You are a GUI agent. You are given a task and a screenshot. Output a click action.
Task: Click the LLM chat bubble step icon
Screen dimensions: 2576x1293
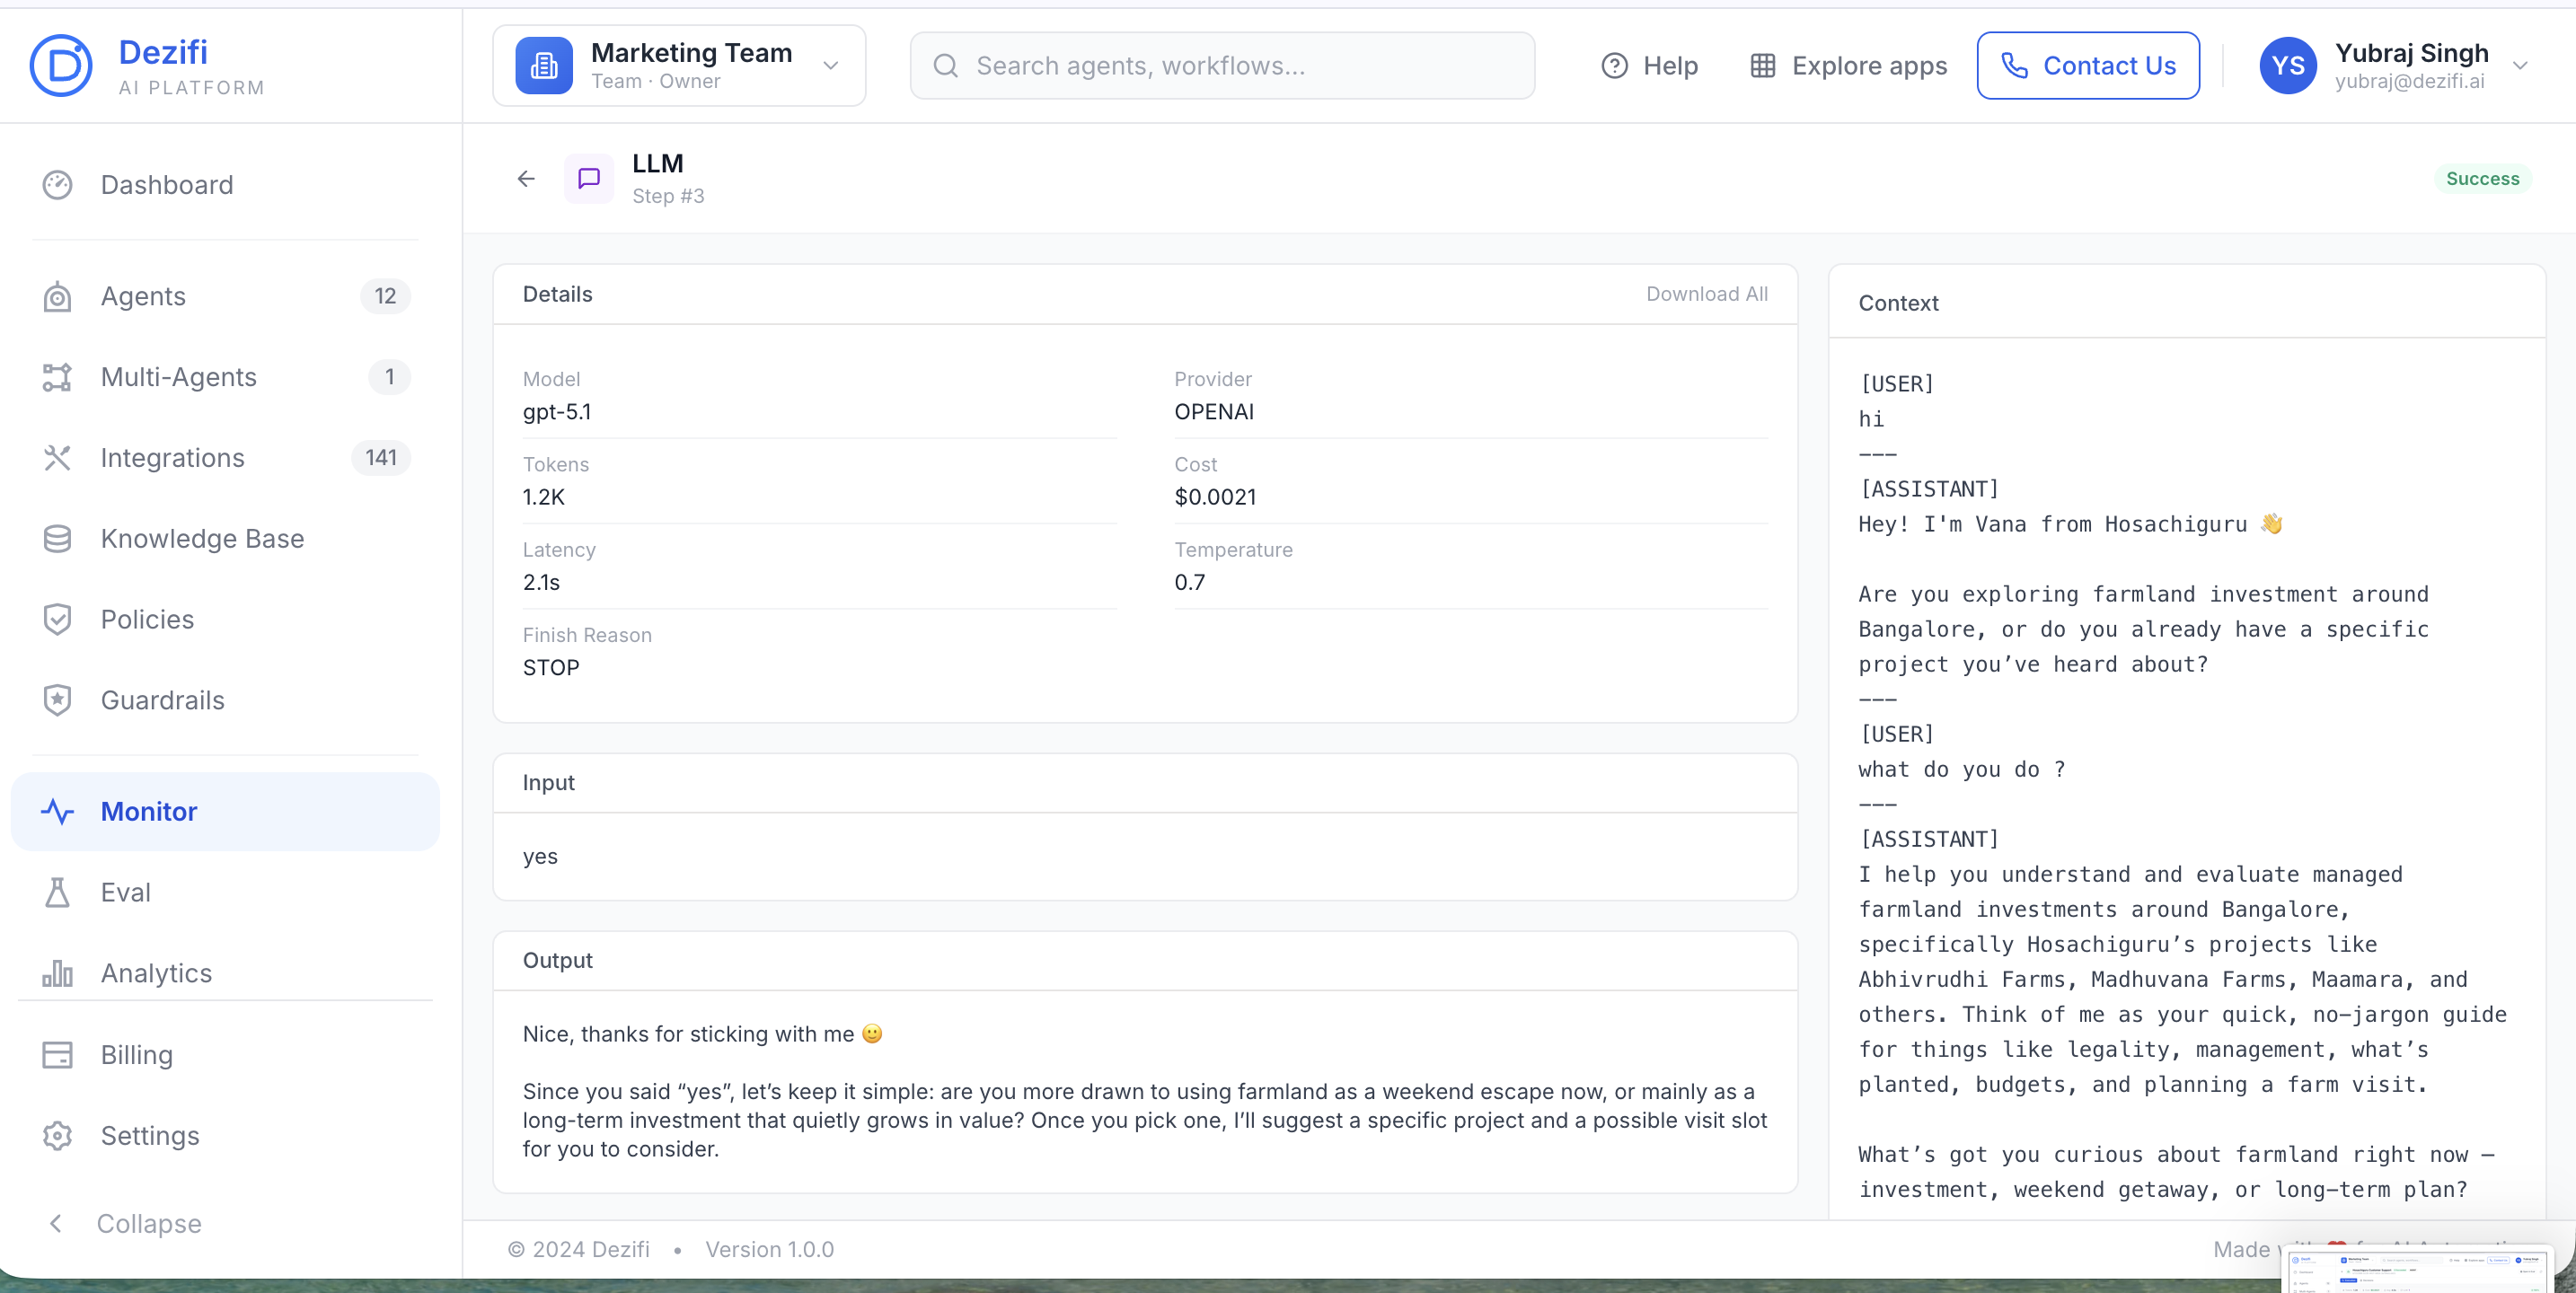click(589, 179)
